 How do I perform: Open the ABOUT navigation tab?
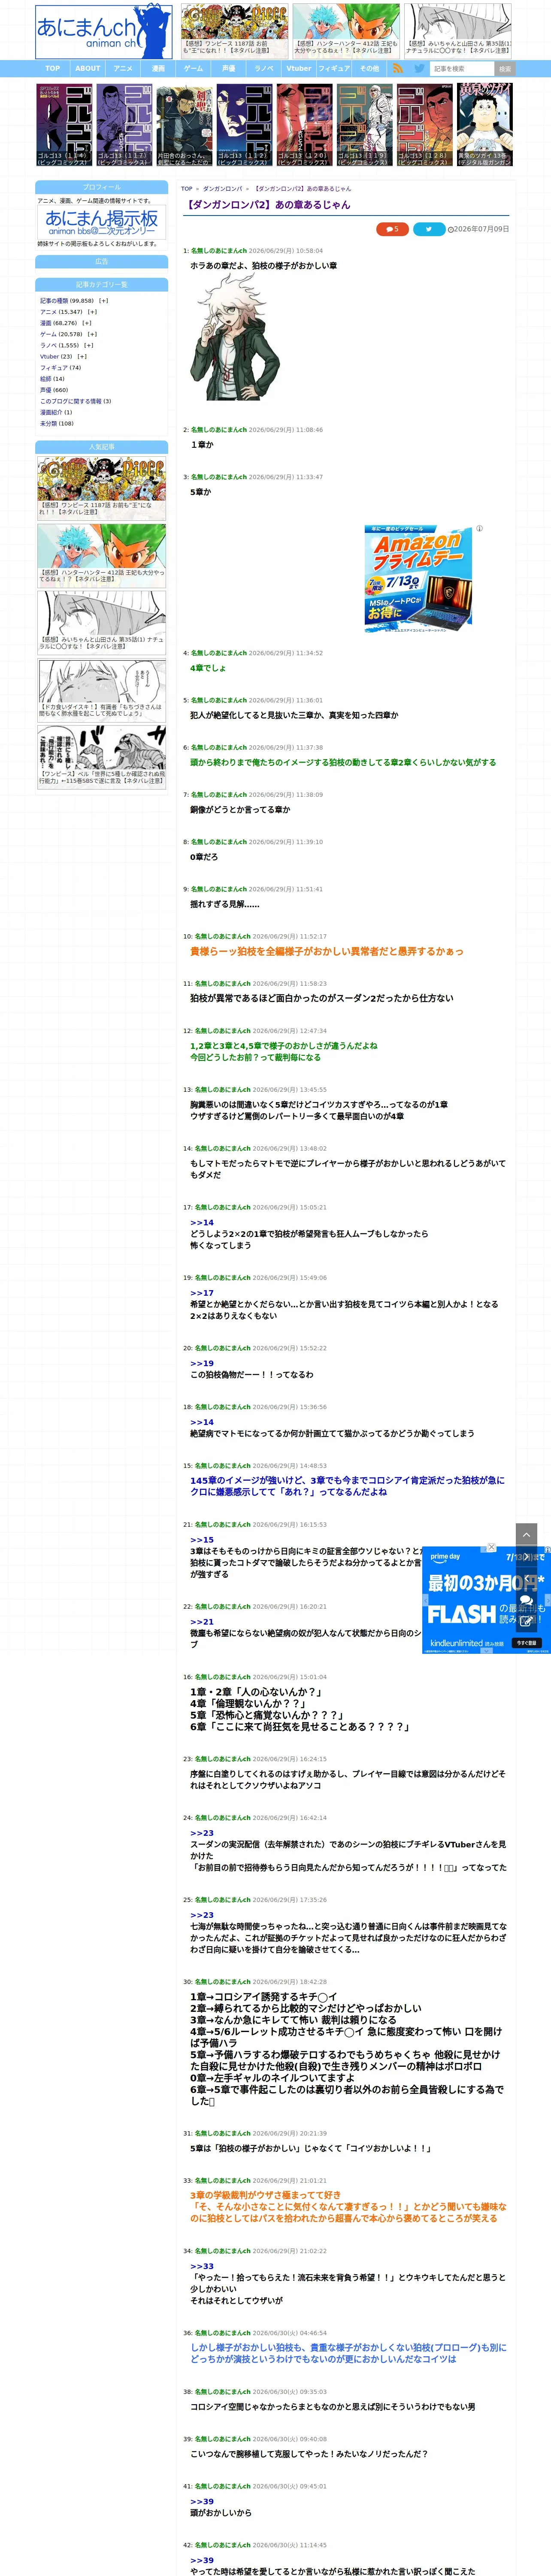88,69
